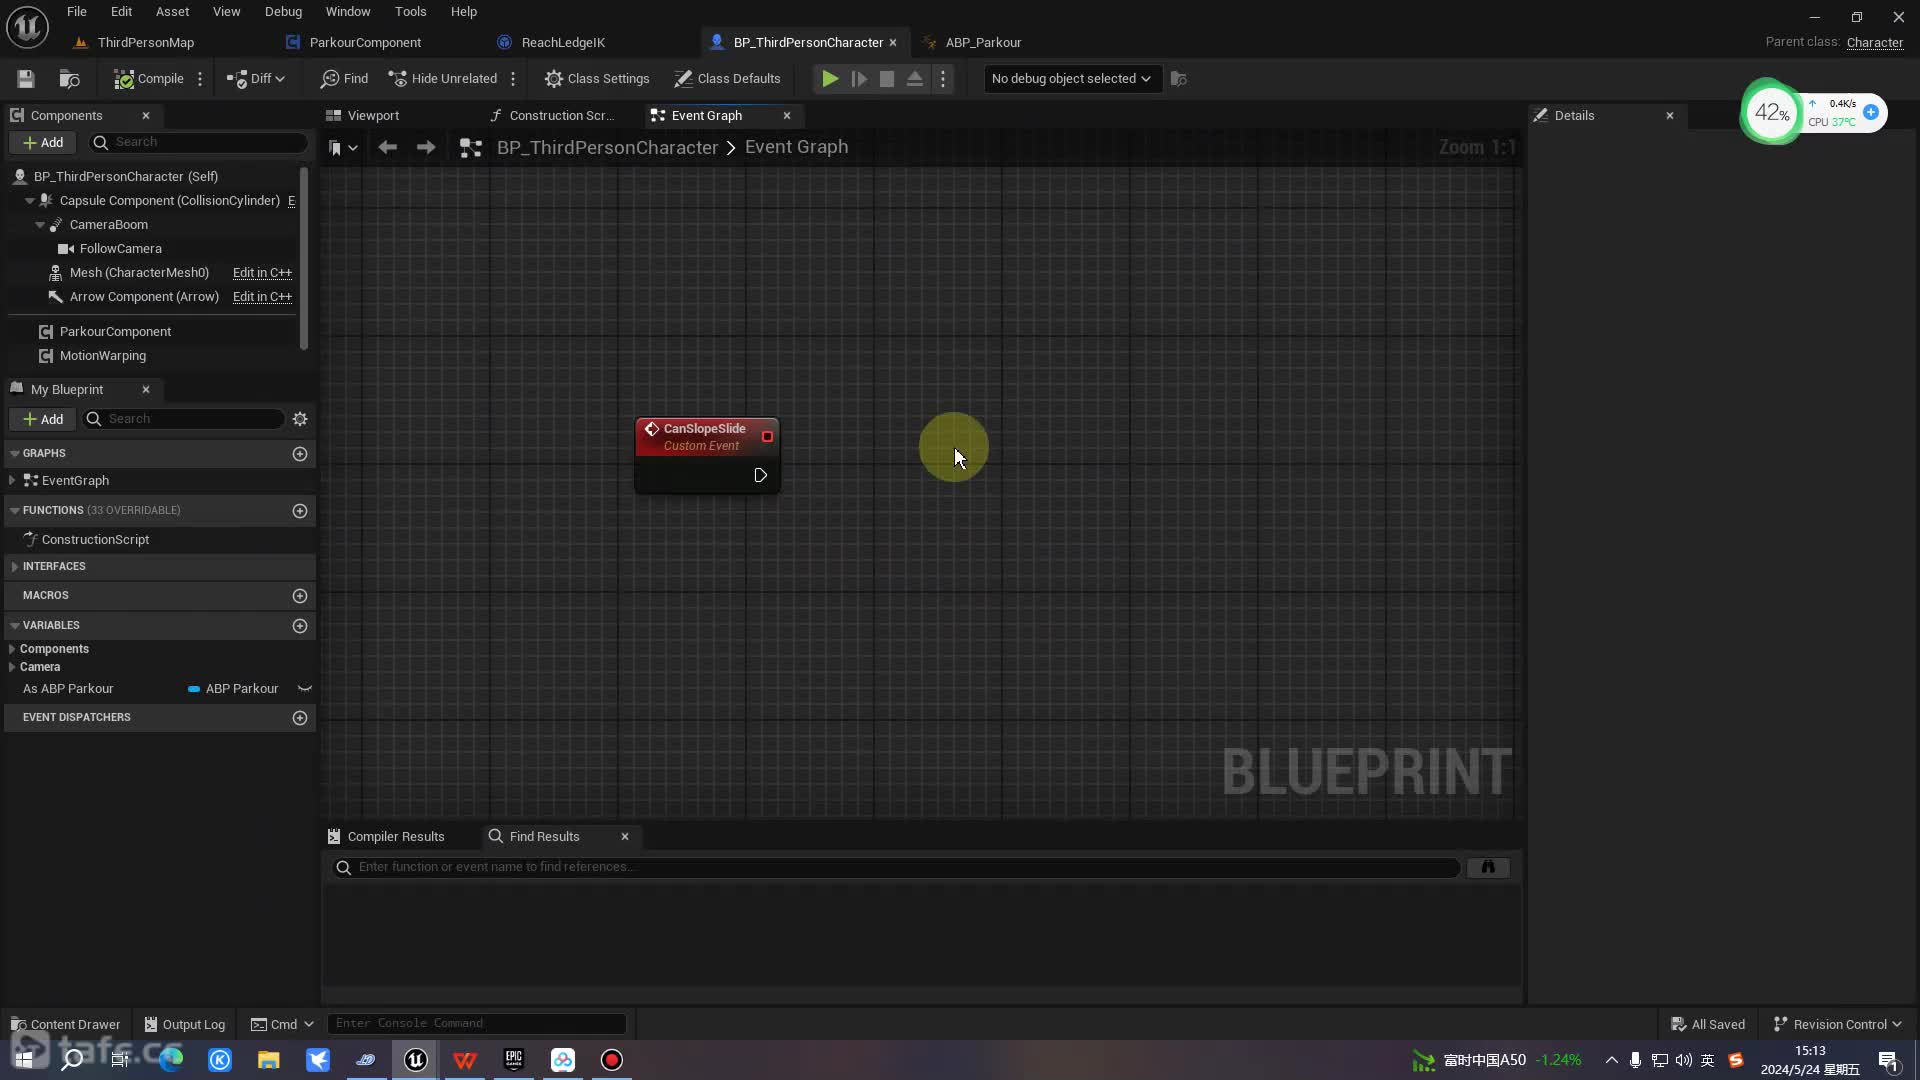Viewport: 1920px width, 1080px height.
Task: Click Edit in C++ for Mesh
Action: click(x=262, y=273)
